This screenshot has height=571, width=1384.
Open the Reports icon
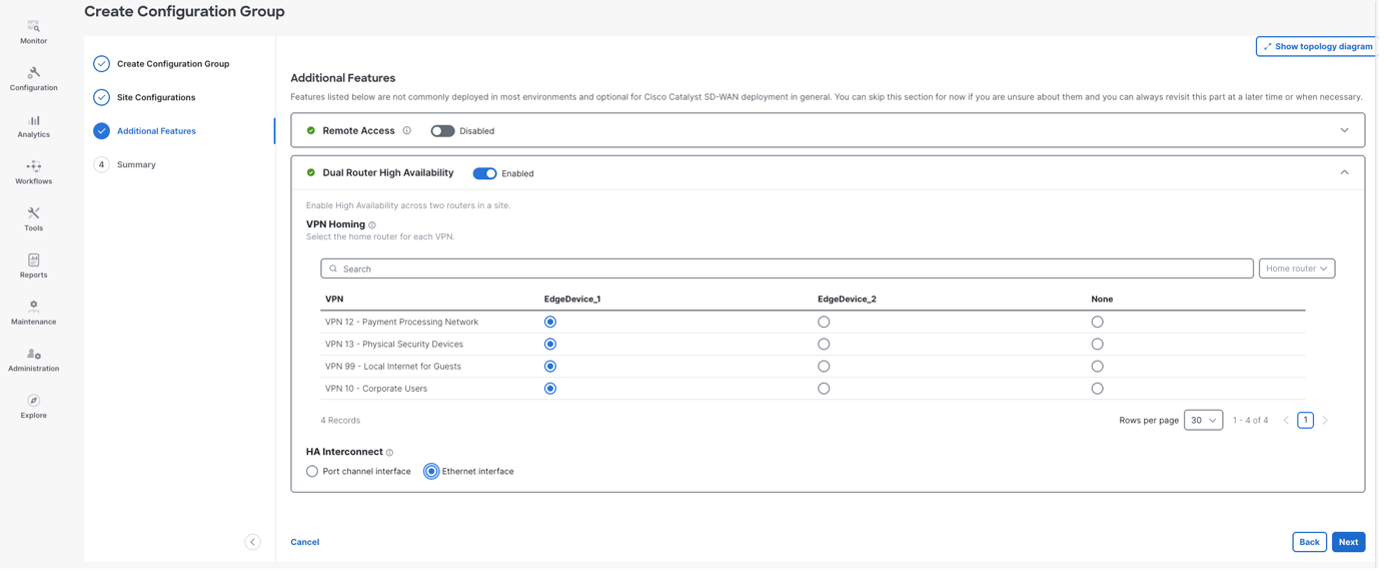[33, 260]
